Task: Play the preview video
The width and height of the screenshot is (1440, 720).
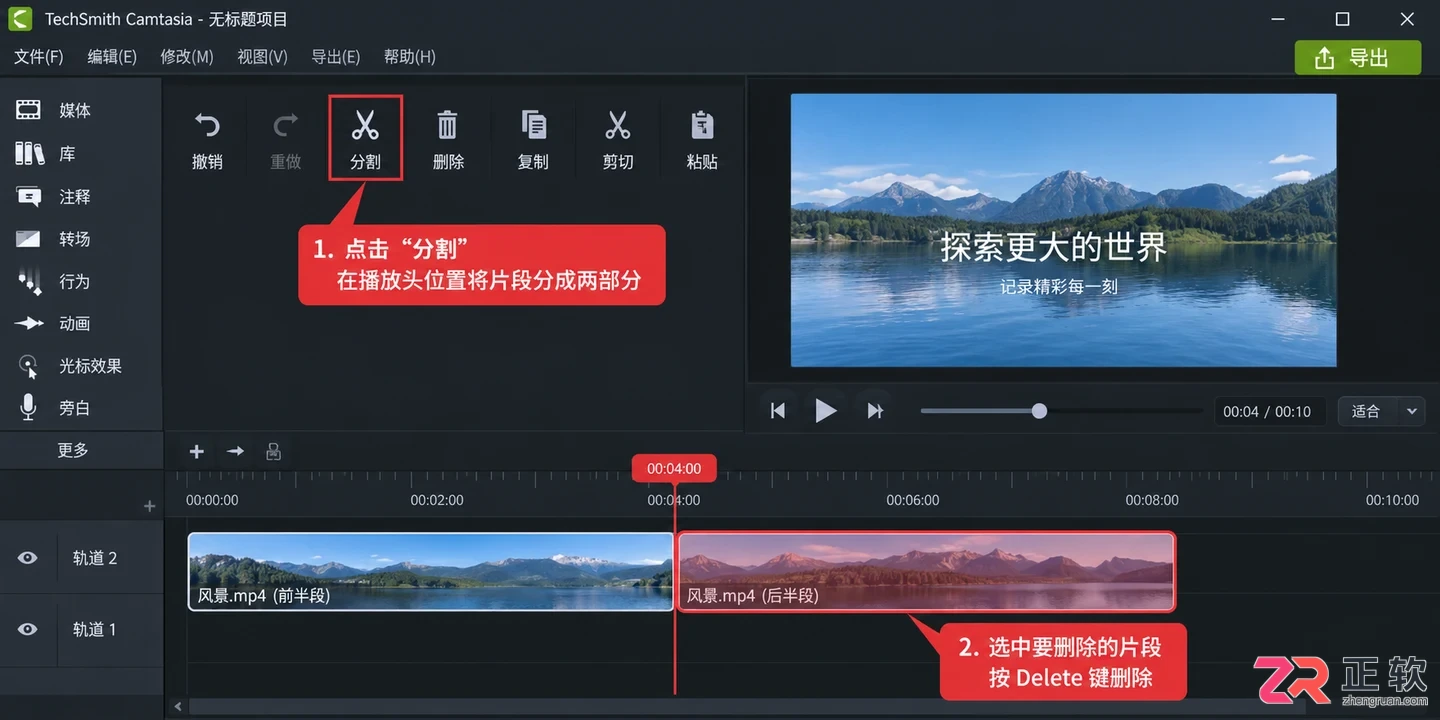Action: (825, 411)
